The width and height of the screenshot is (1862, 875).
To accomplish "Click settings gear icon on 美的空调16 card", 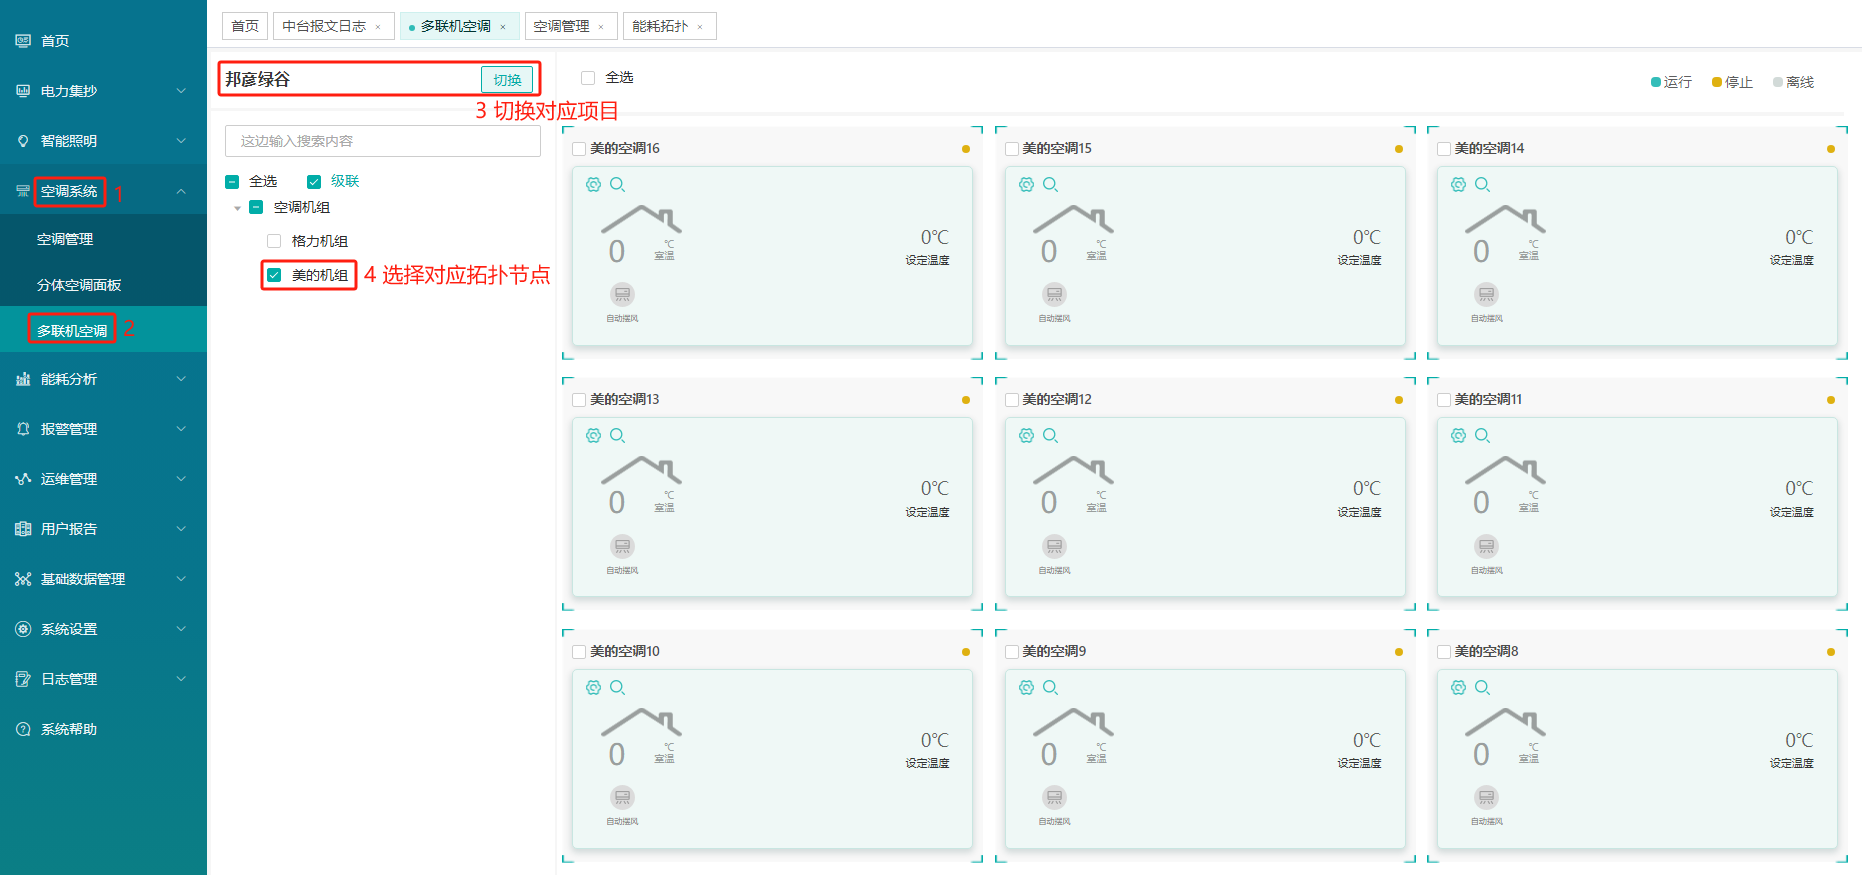I will click(593, 184).
